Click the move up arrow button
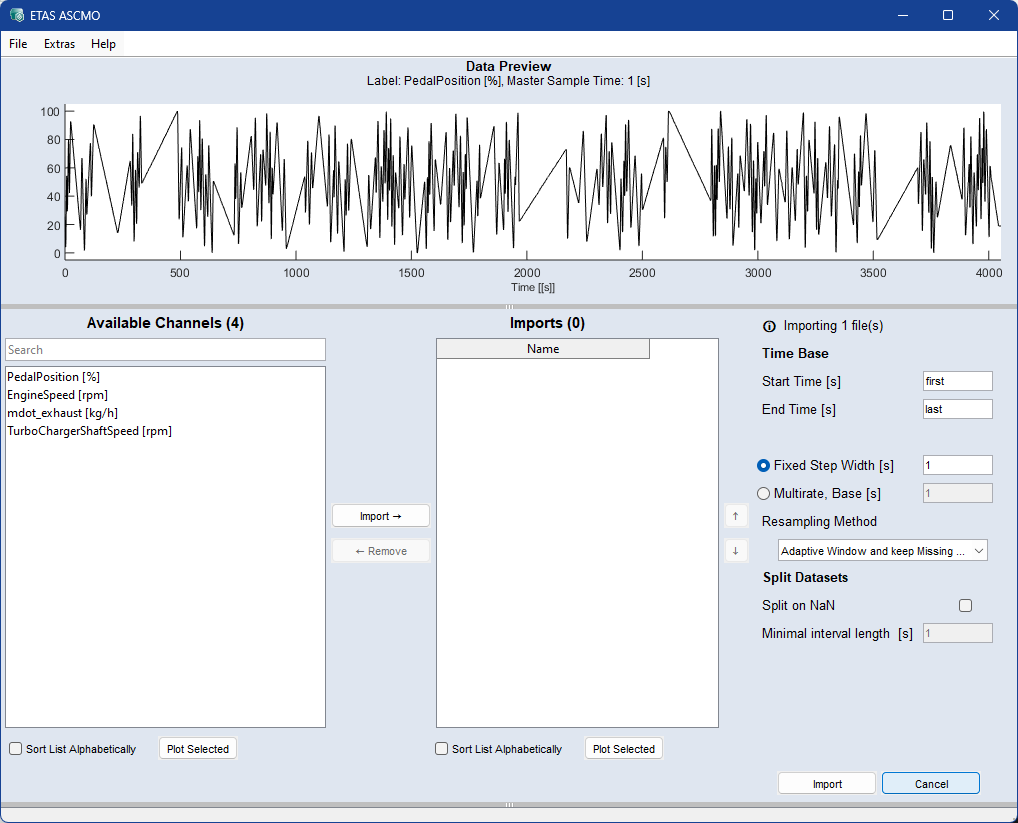The height and width of the screenshot is (823, 1018). (735, 516)
